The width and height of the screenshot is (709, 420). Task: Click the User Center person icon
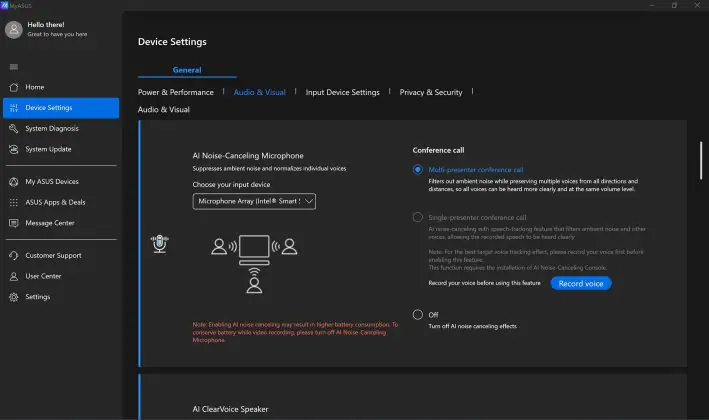[x=14, y=276]
